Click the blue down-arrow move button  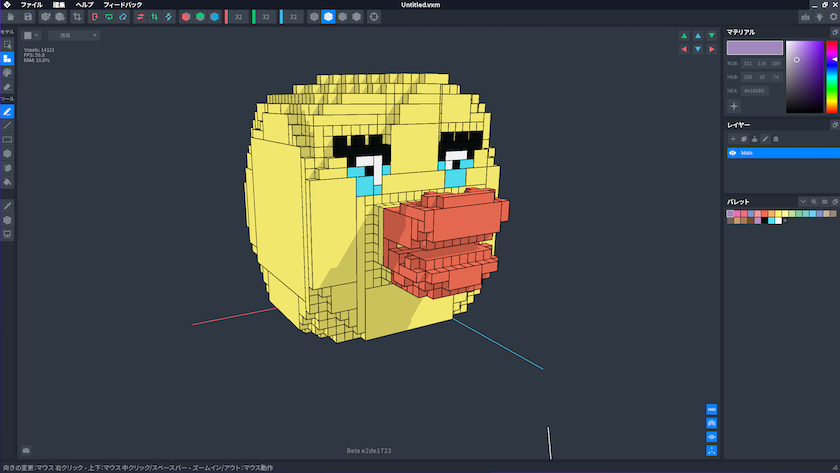coord(698,49)
